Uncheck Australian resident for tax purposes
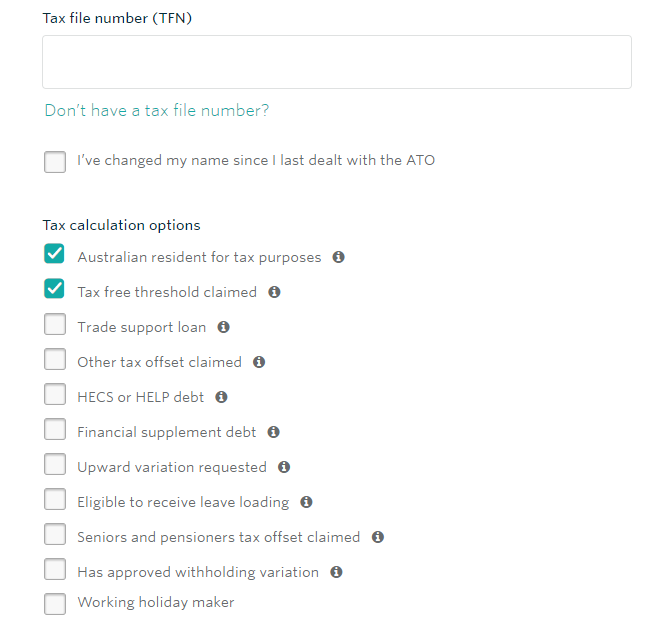Screen dimensions: 666x617 pos(54,254)
